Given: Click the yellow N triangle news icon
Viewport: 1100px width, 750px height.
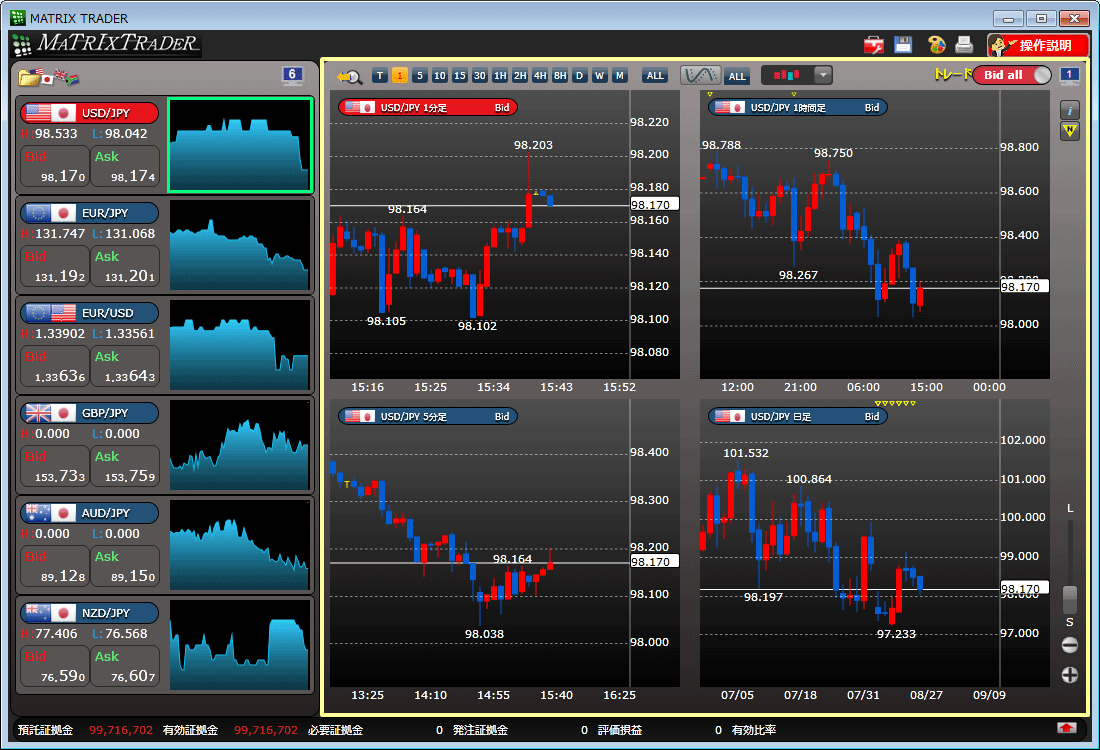Looking at the screenshot, I should (1069, 130).
